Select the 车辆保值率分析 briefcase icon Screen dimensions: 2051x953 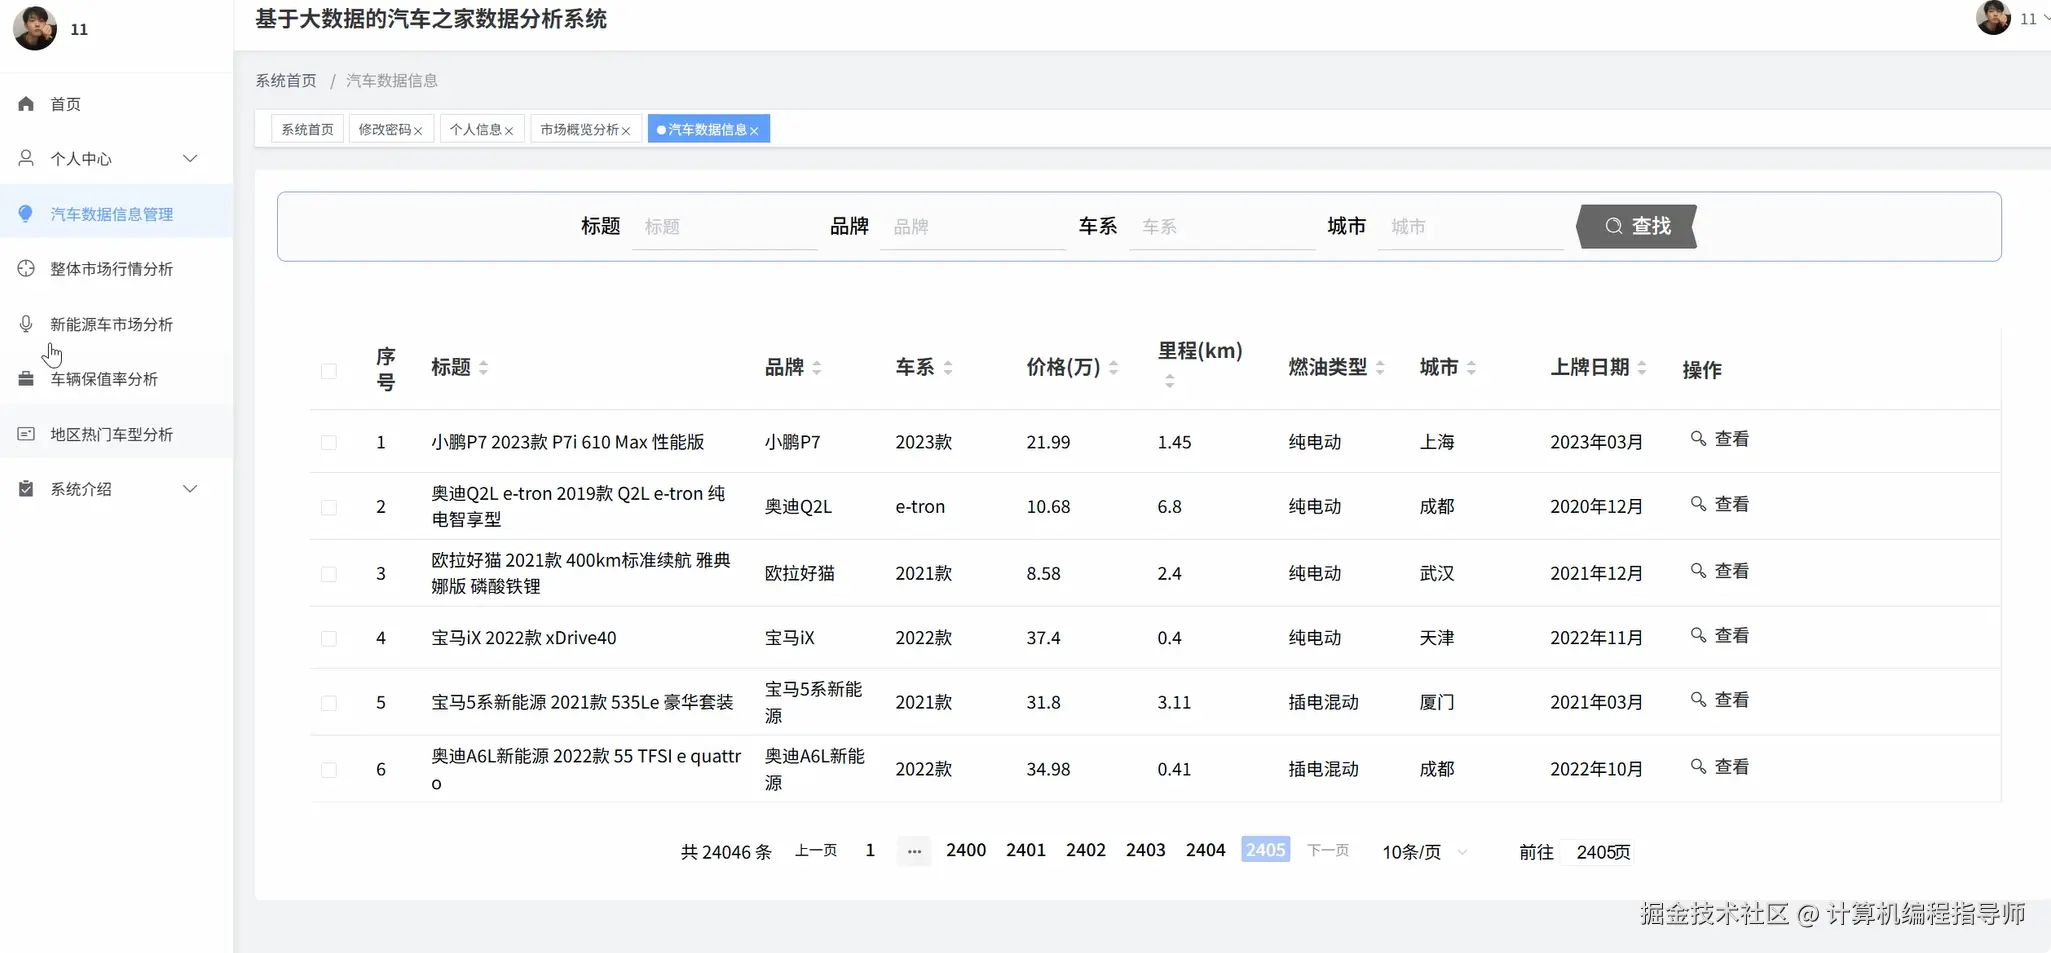tap(24, 378)
